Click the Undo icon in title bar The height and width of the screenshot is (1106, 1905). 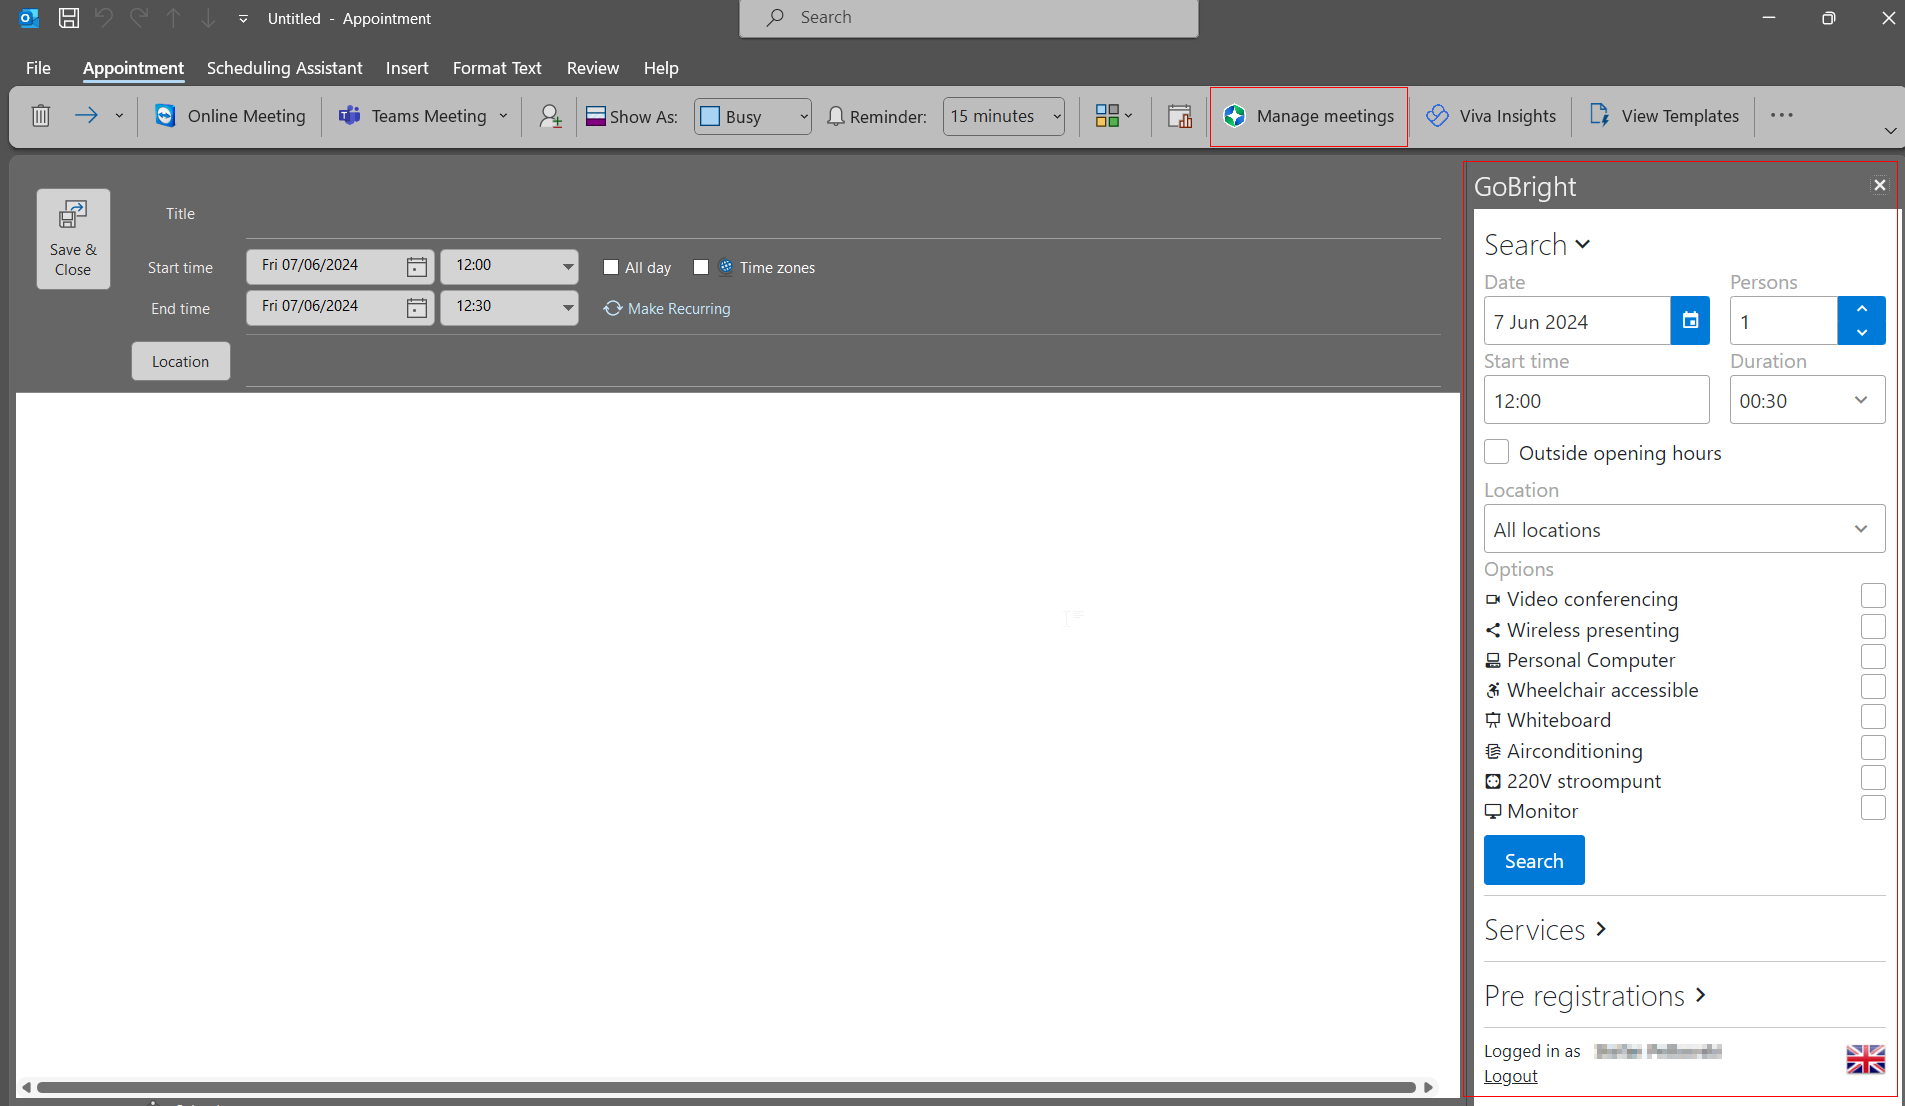click(x=103, y=18)
